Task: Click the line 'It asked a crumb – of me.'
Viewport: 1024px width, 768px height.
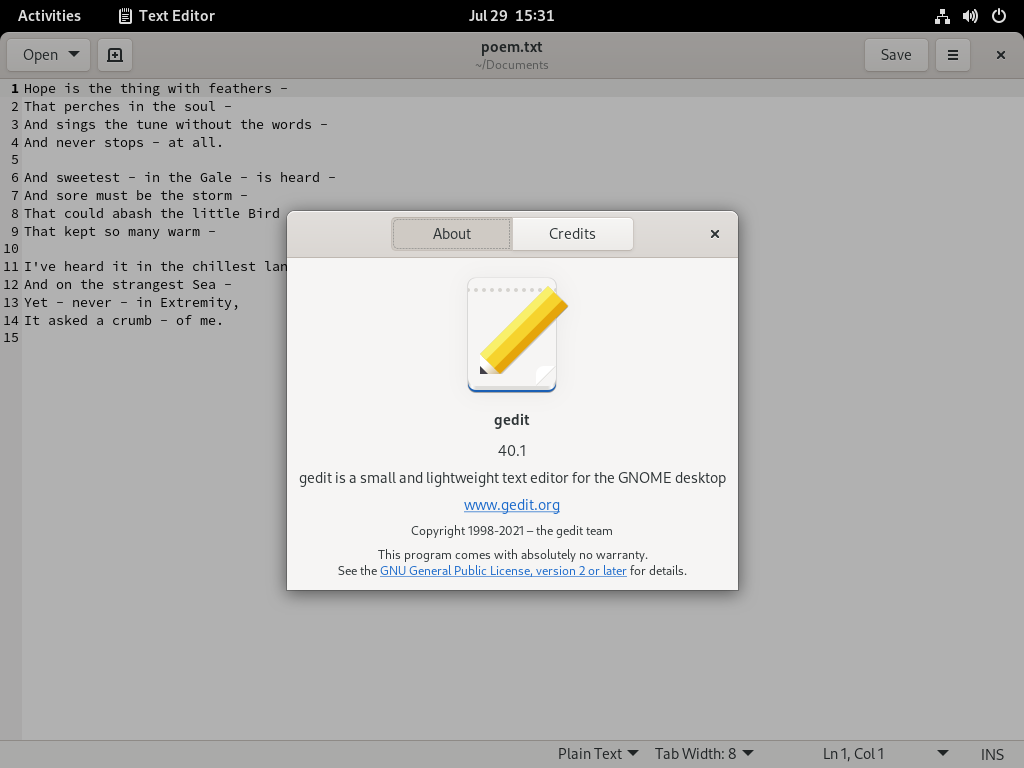Action: [123, 320]
